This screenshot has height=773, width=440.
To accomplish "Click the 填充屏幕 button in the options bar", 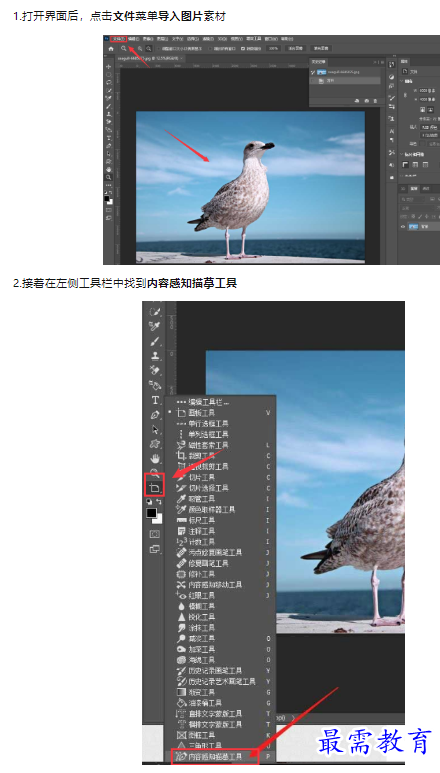I will (321, 48).
